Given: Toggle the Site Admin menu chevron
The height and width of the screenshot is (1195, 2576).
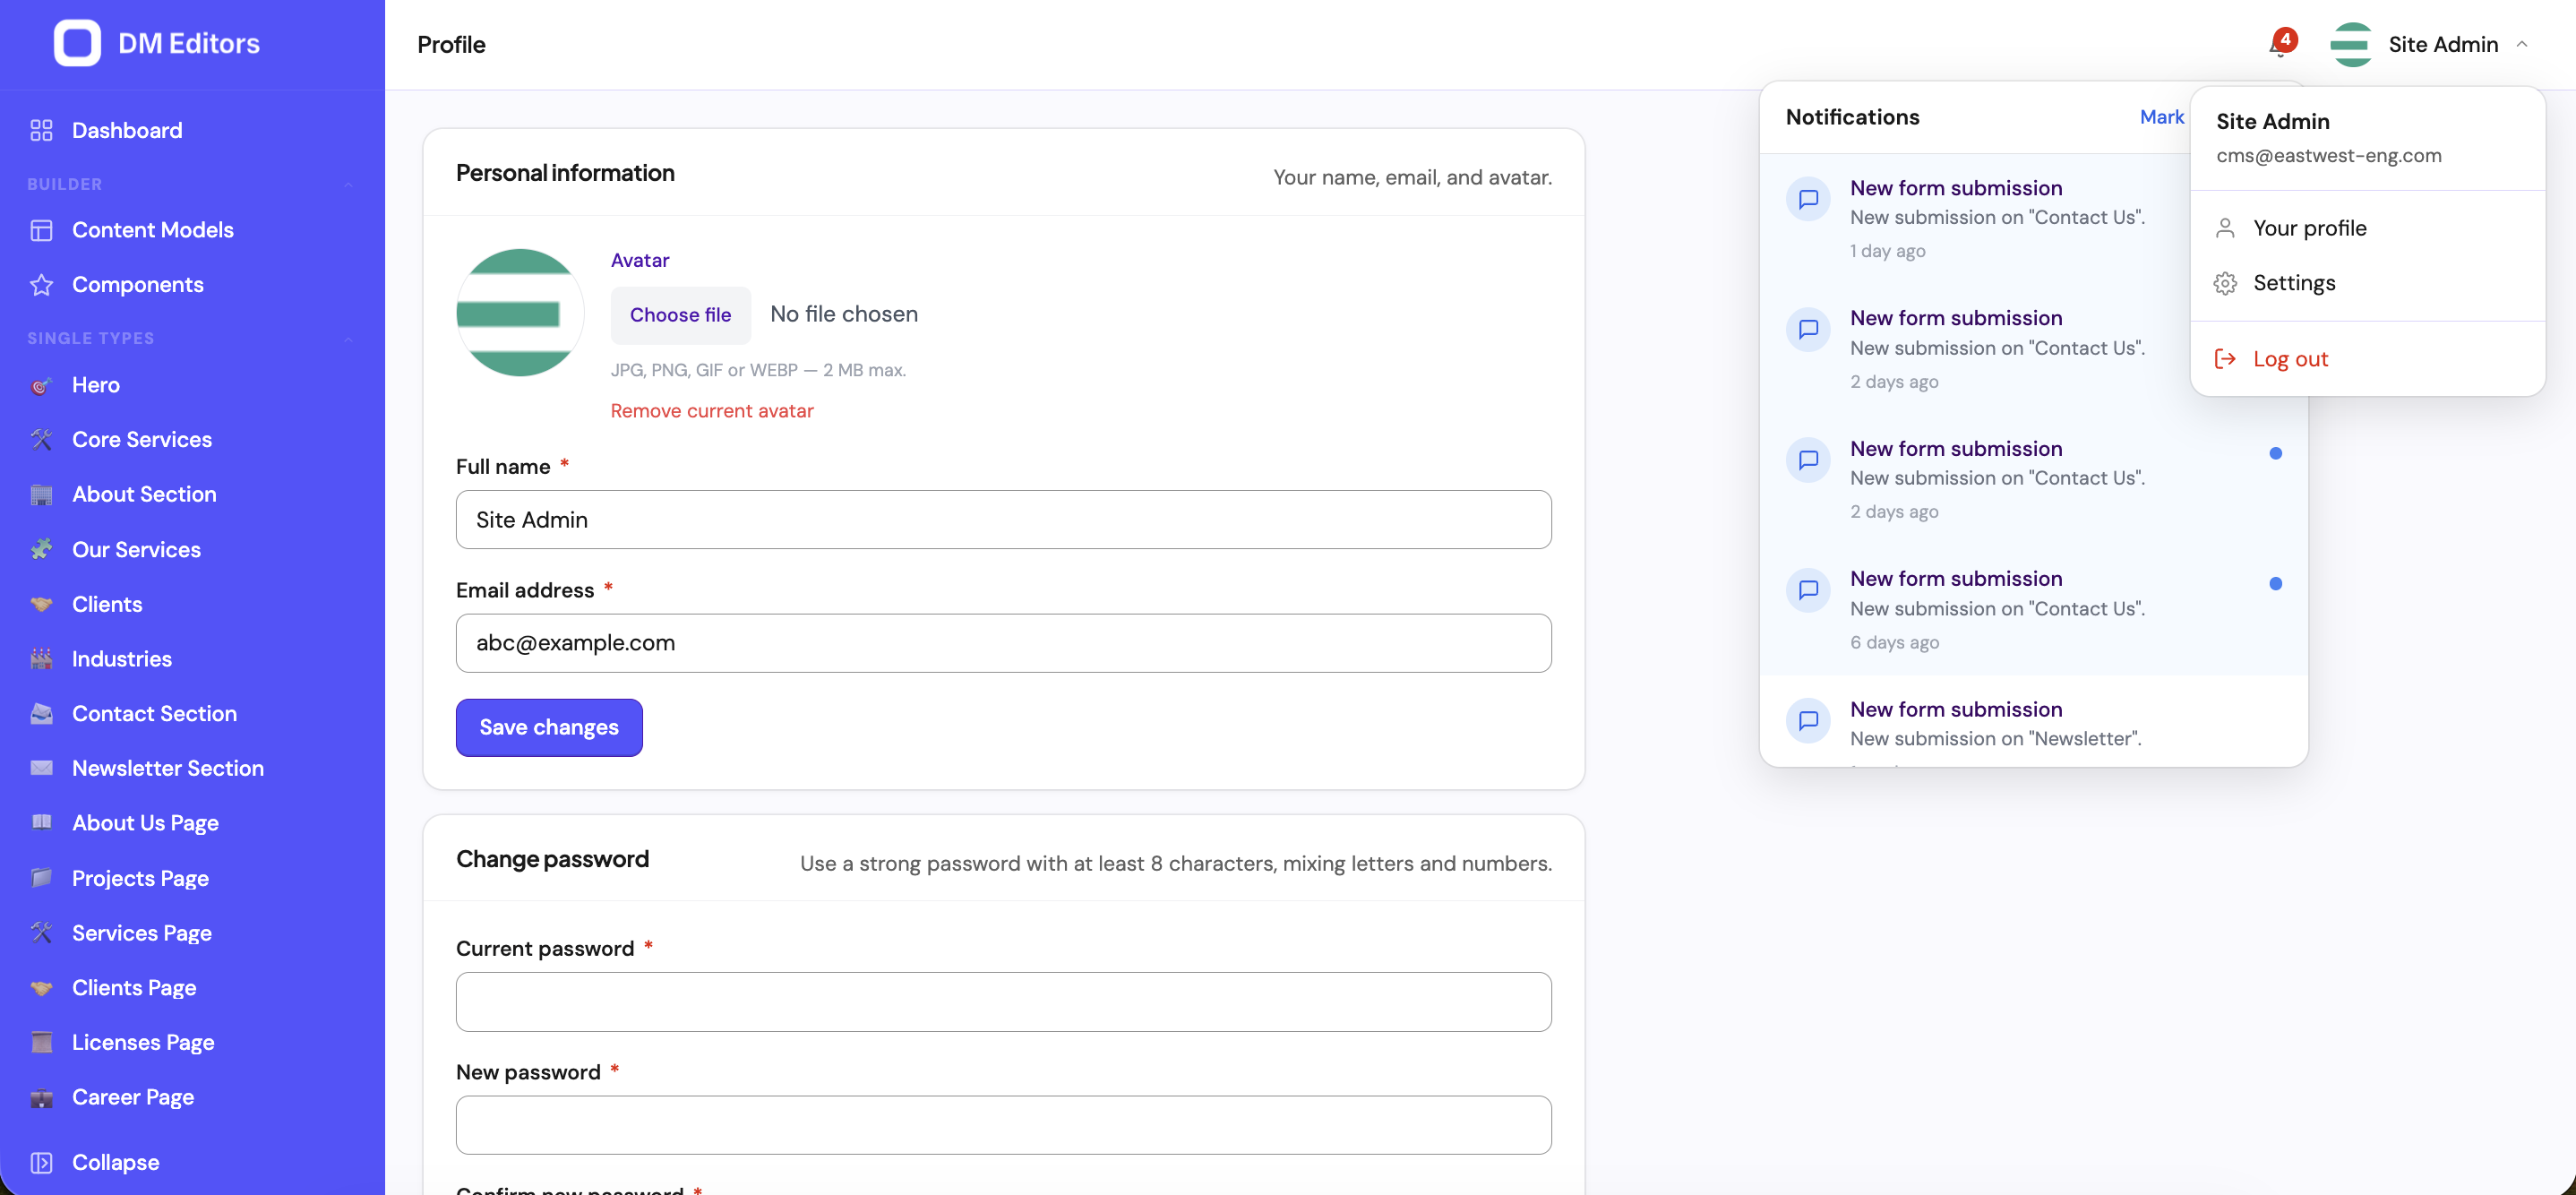Looking at the screenshot, I should pos(2522,44).
